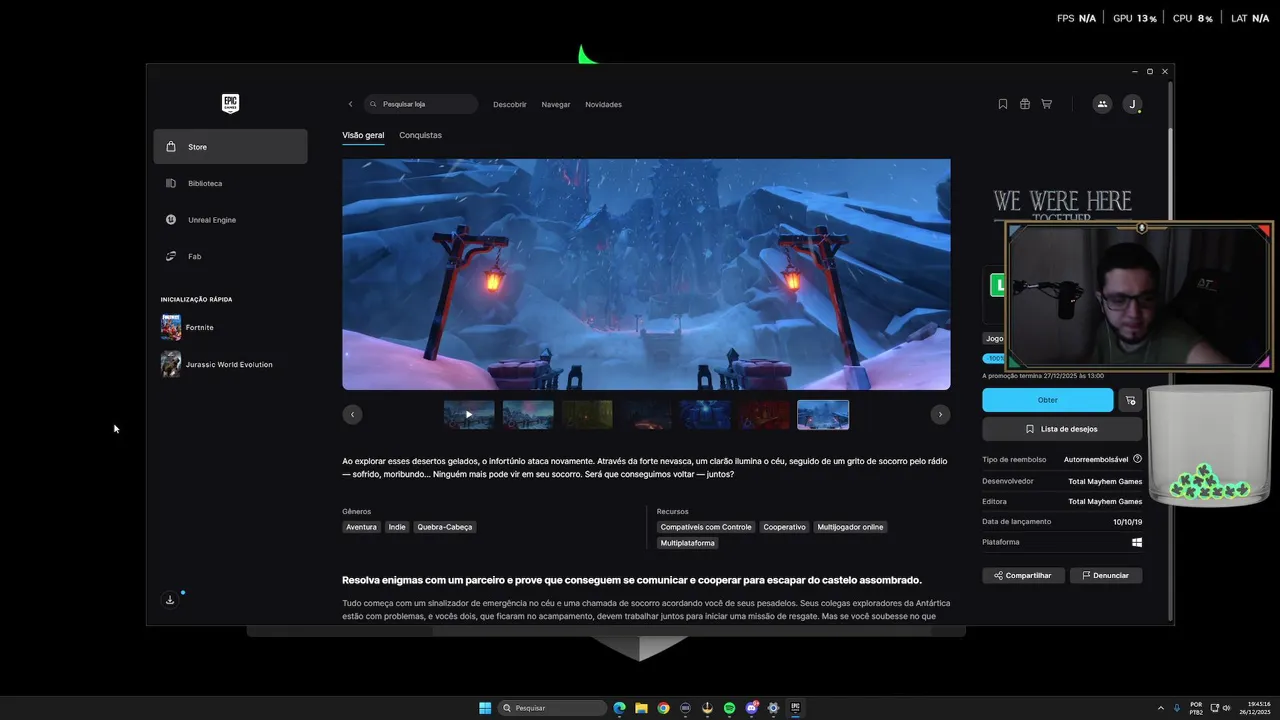Select the dark olive-colored thumbnail
This screenshot has width=1280, height=720.
tap(587, 415)
